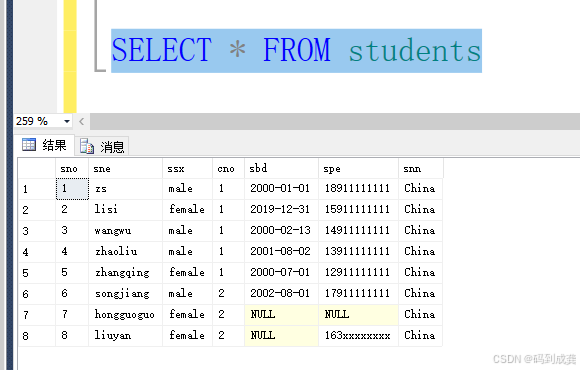Click name cell hongguoguo

125,316
